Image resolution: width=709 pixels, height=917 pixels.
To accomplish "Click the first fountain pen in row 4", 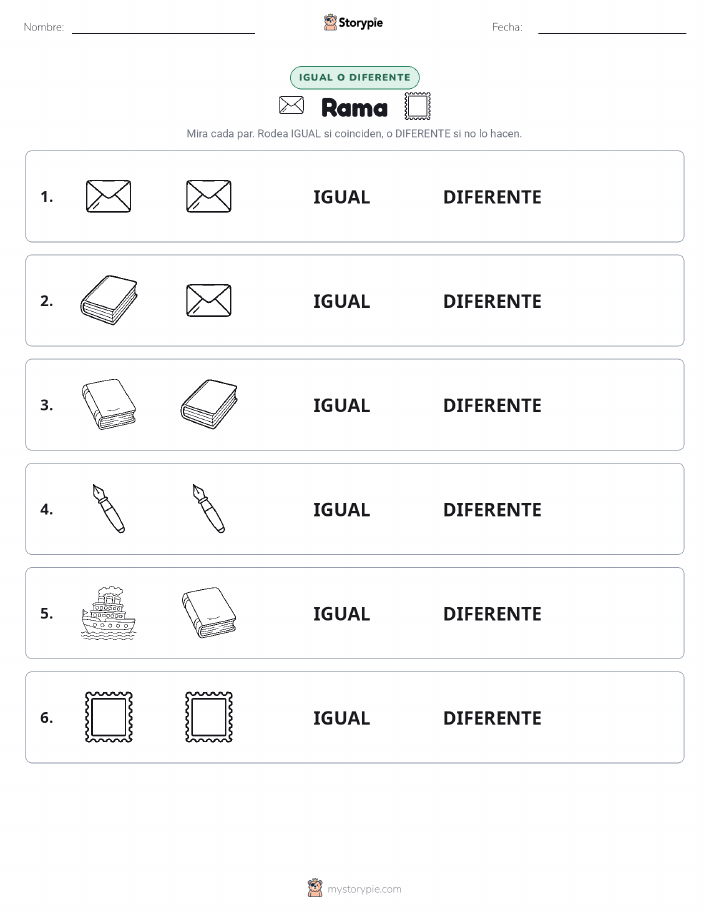I will point(109,508).
